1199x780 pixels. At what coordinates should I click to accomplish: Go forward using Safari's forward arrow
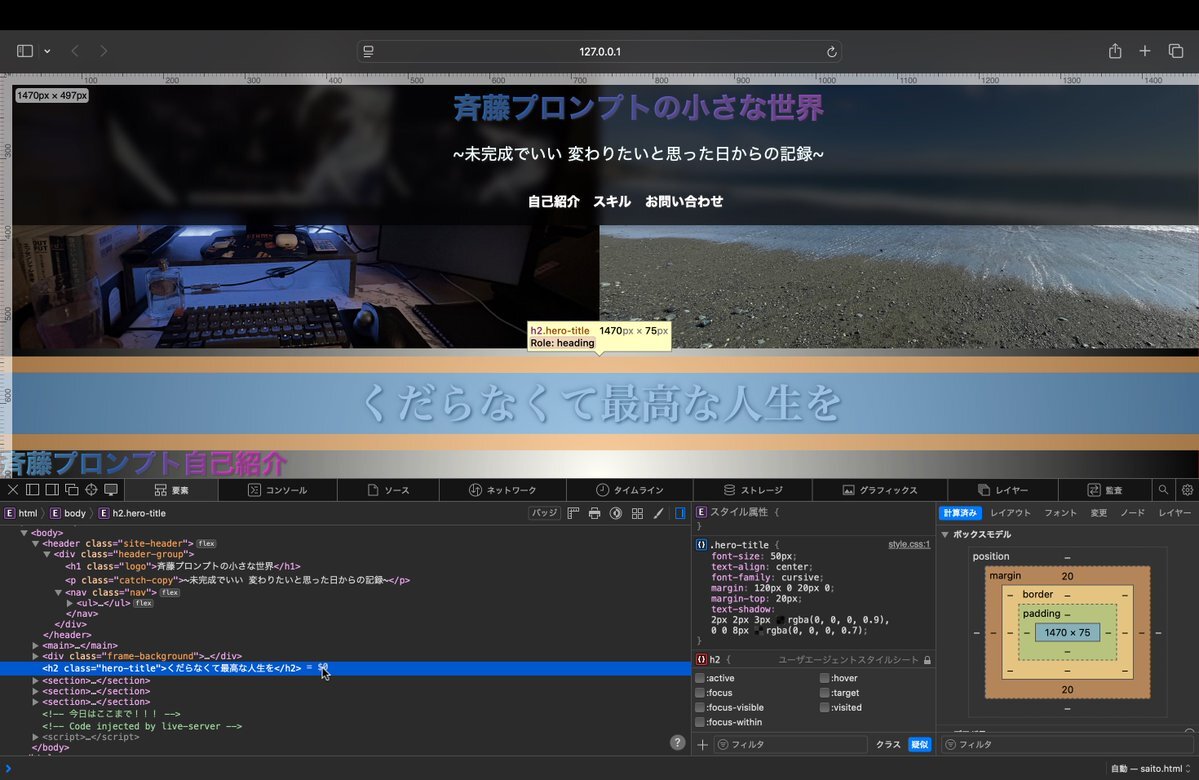click(x=103, y=51)
